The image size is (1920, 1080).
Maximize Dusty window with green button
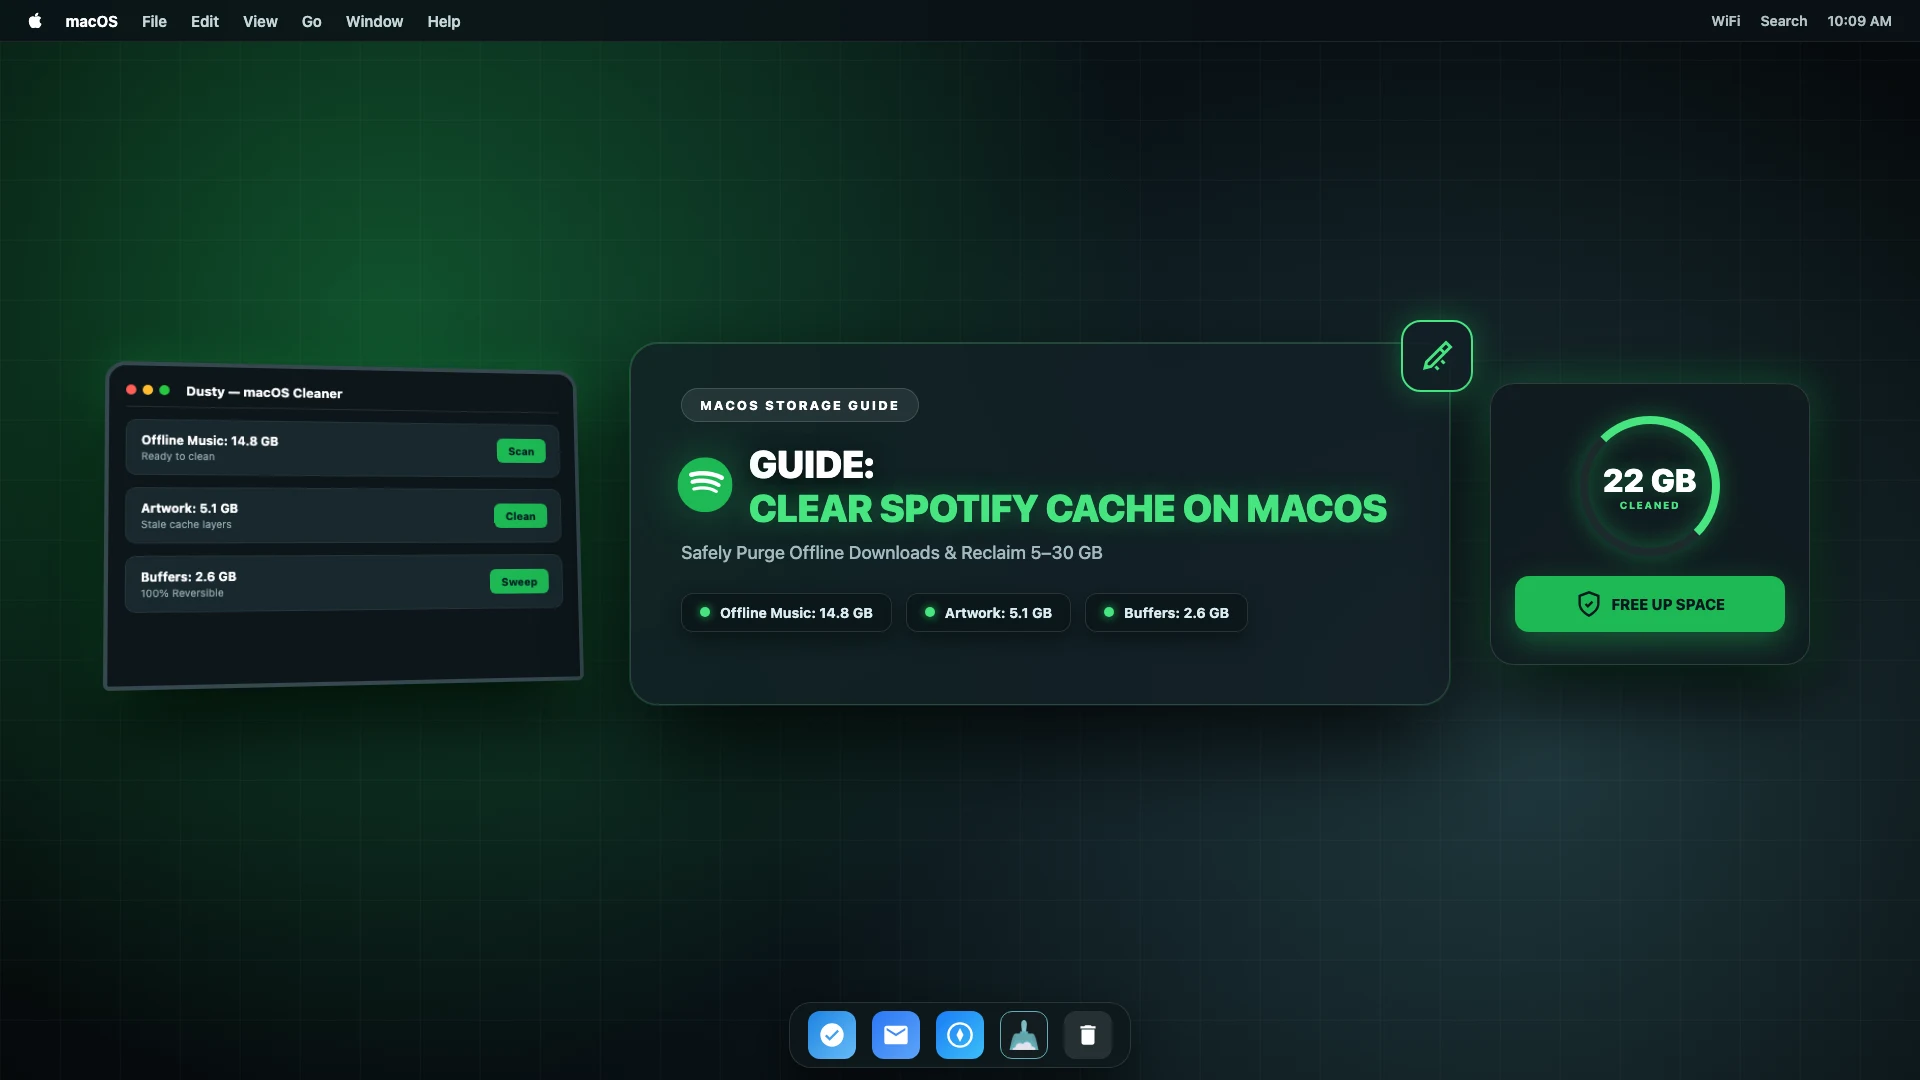point(165,390)
